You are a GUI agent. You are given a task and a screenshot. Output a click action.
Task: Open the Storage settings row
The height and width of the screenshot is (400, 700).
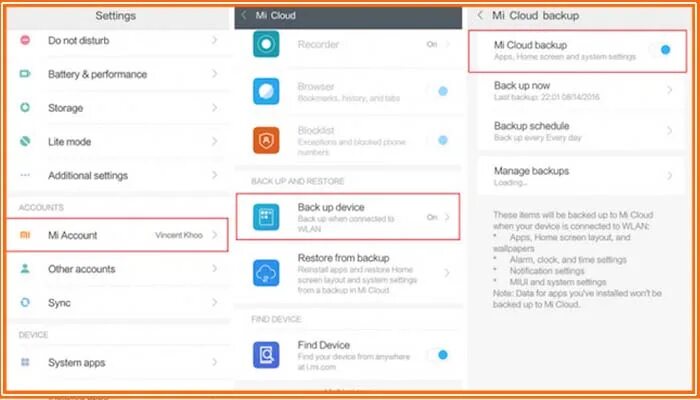118,108
